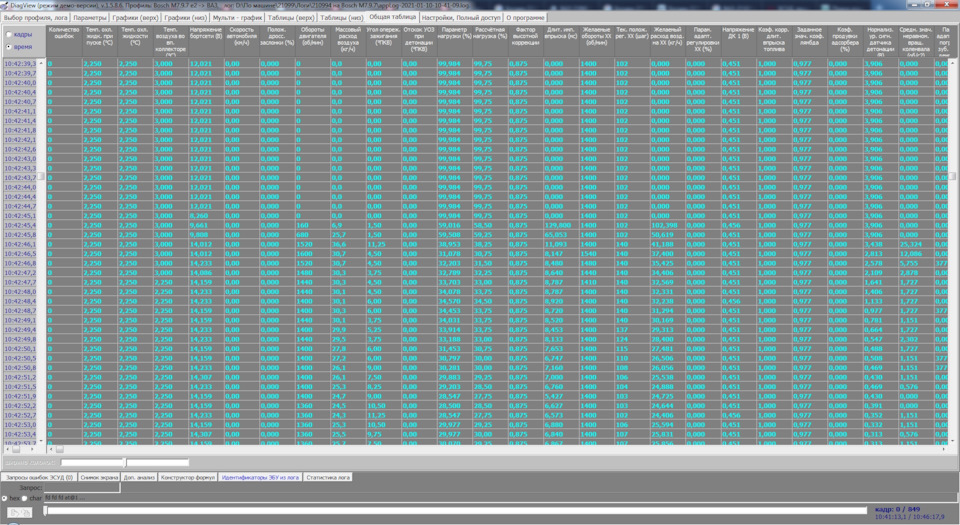This screenshot has width=960, height=525.
Task: Open the 'Графики (низ)' tab
Action: pos(186,18)
